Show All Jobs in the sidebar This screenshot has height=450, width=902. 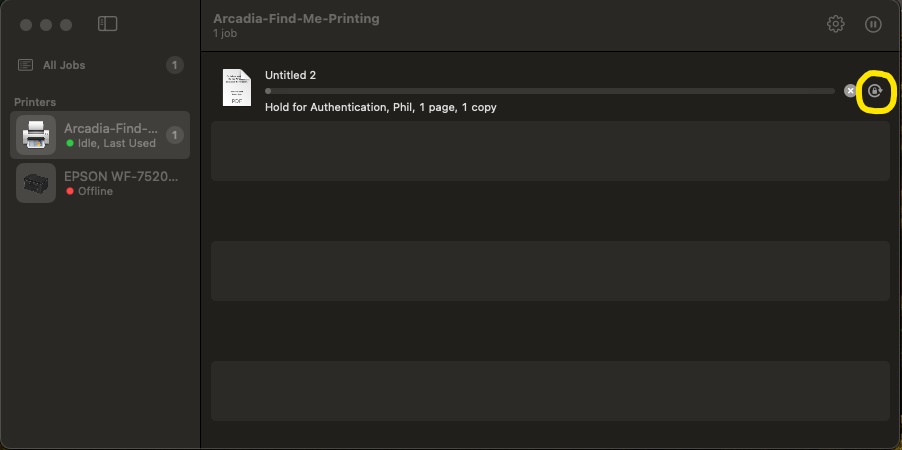64,66
